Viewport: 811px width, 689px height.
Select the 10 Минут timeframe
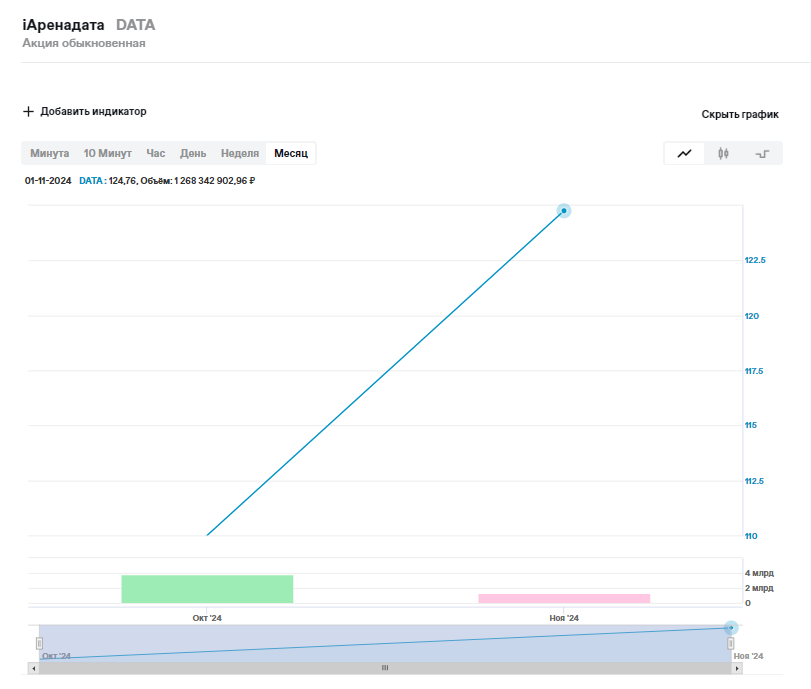107,154
